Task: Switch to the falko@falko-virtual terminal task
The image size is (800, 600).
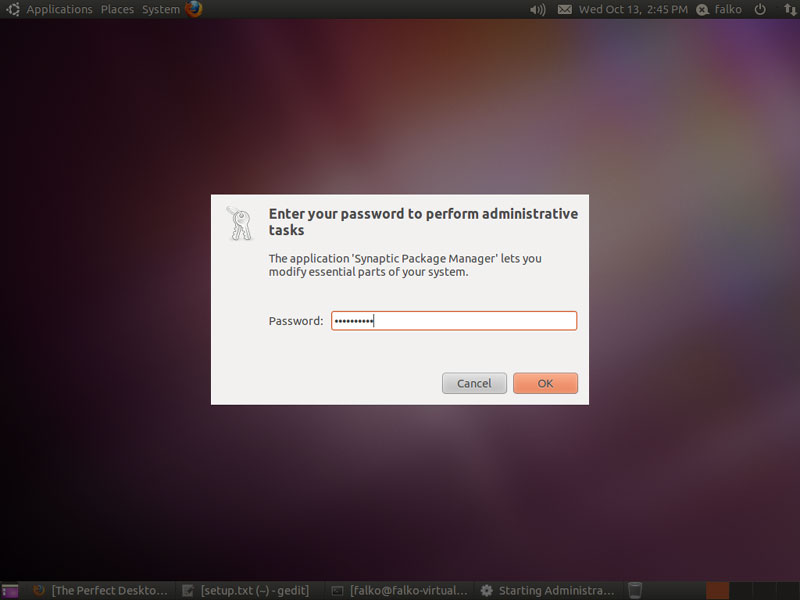Action: pyautogui.click(x=400, y=591)
